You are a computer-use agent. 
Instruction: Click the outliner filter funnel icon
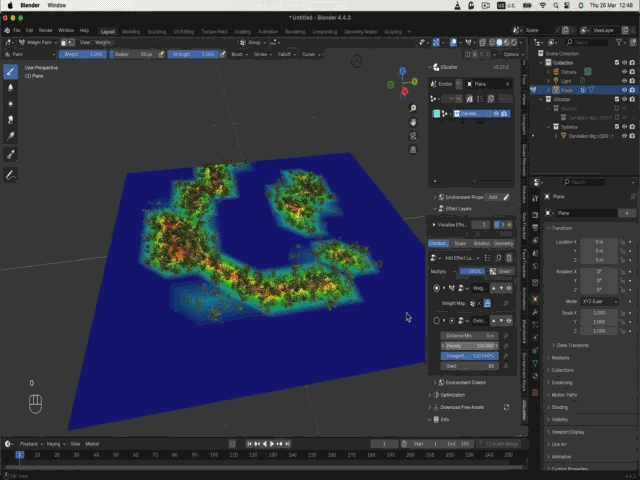619,42
